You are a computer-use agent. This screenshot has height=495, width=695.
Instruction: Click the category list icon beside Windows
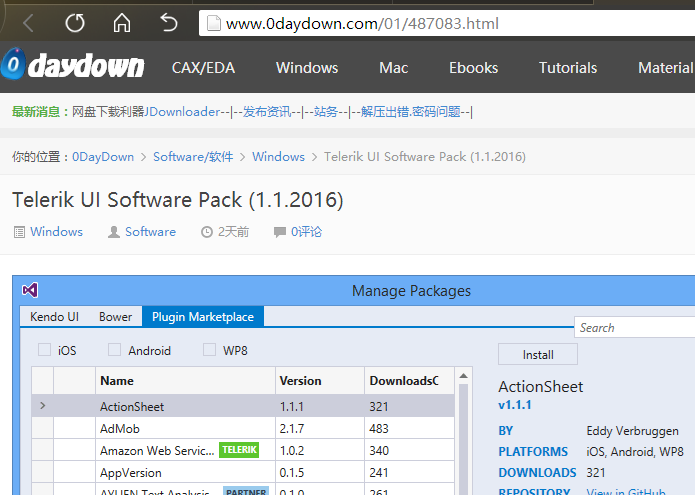19,232
